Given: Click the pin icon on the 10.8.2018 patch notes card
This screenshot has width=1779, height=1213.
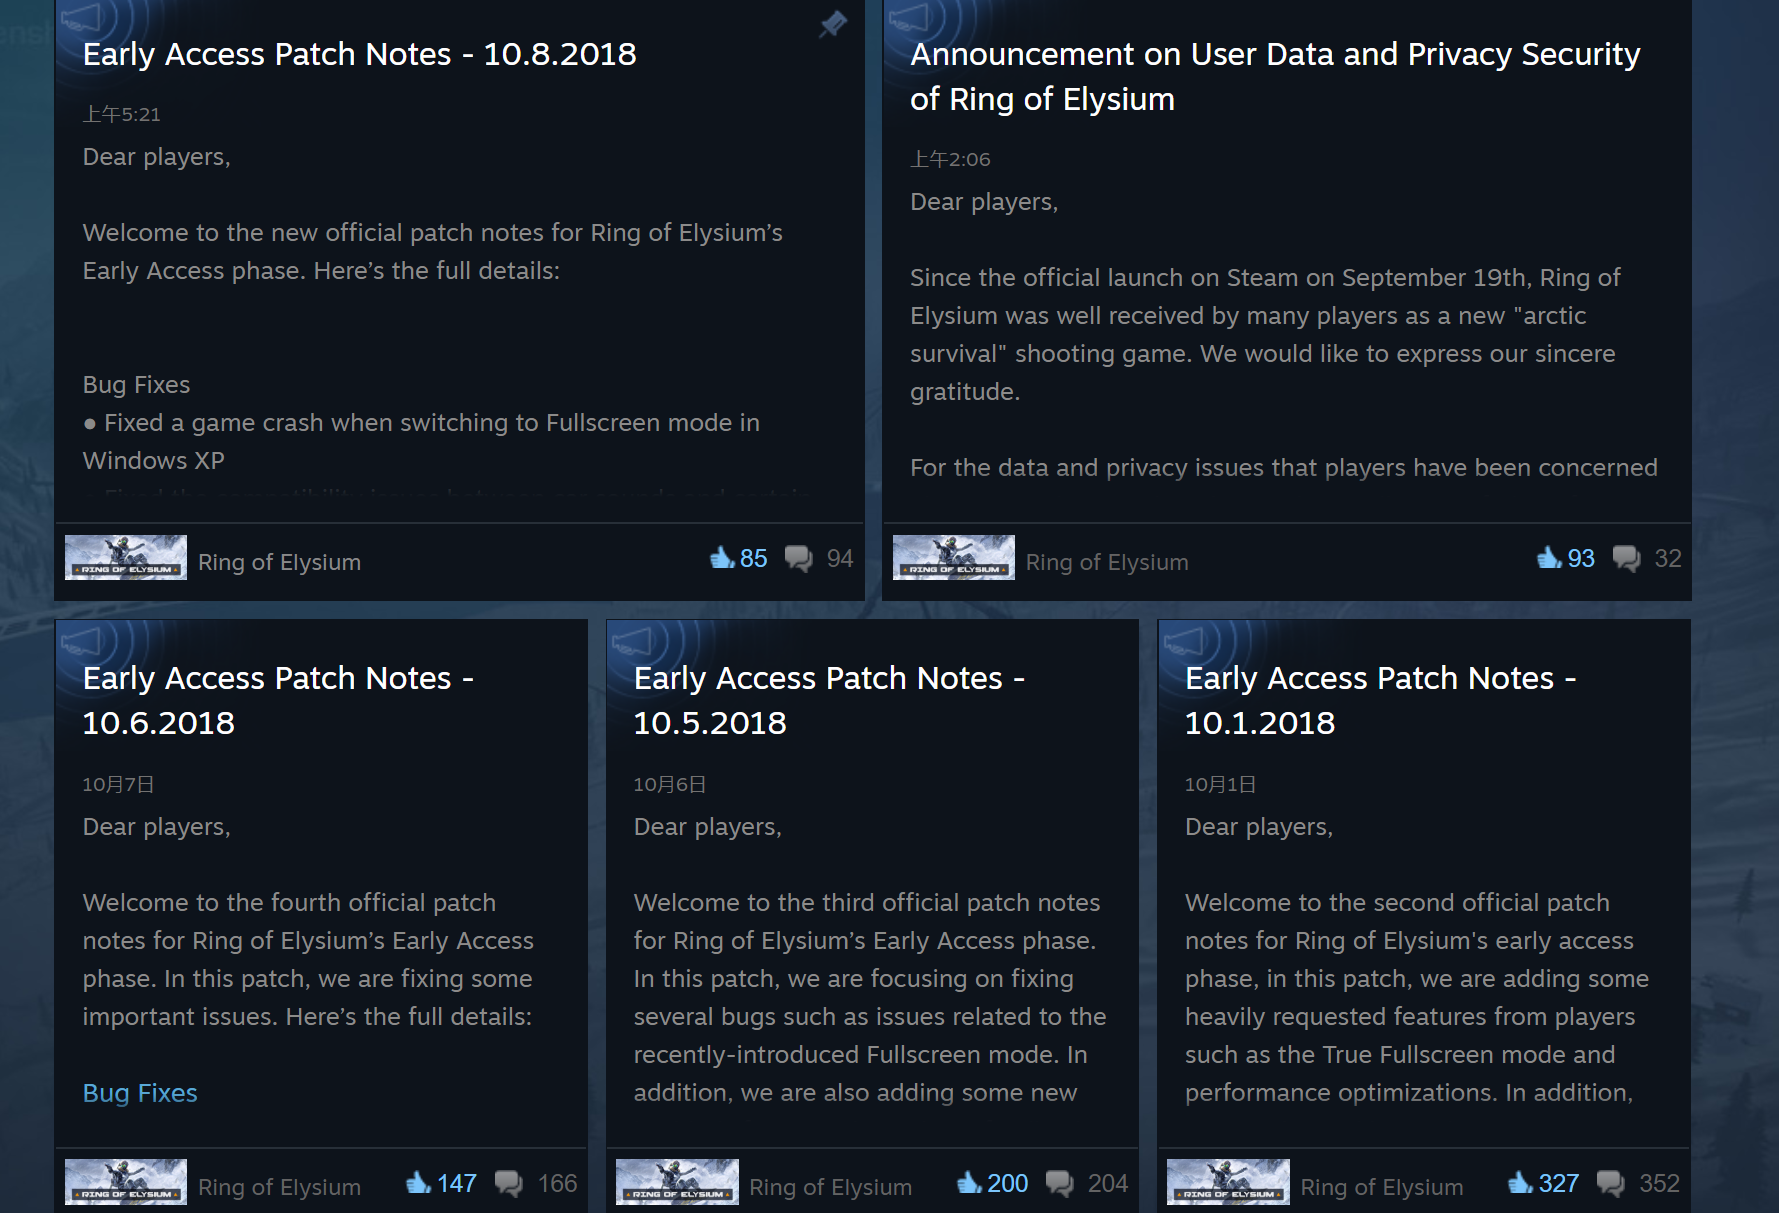Looking at the screenshot, I should [832, 24].
